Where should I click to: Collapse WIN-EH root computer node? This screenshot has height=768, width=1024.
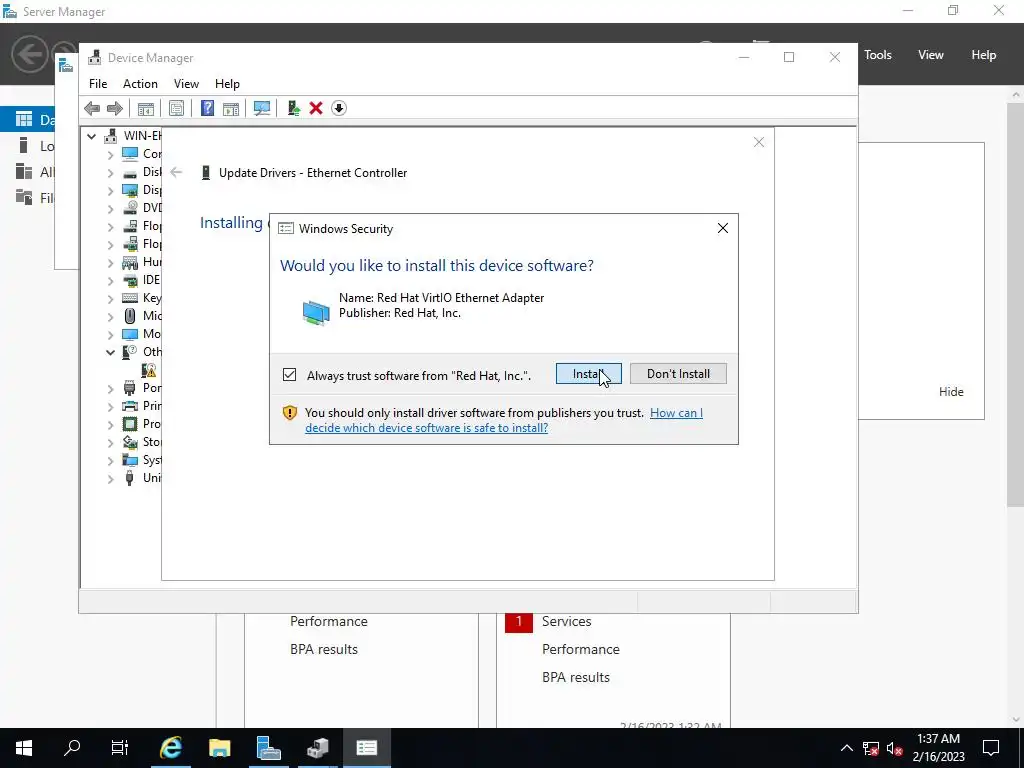coord(92,136)
